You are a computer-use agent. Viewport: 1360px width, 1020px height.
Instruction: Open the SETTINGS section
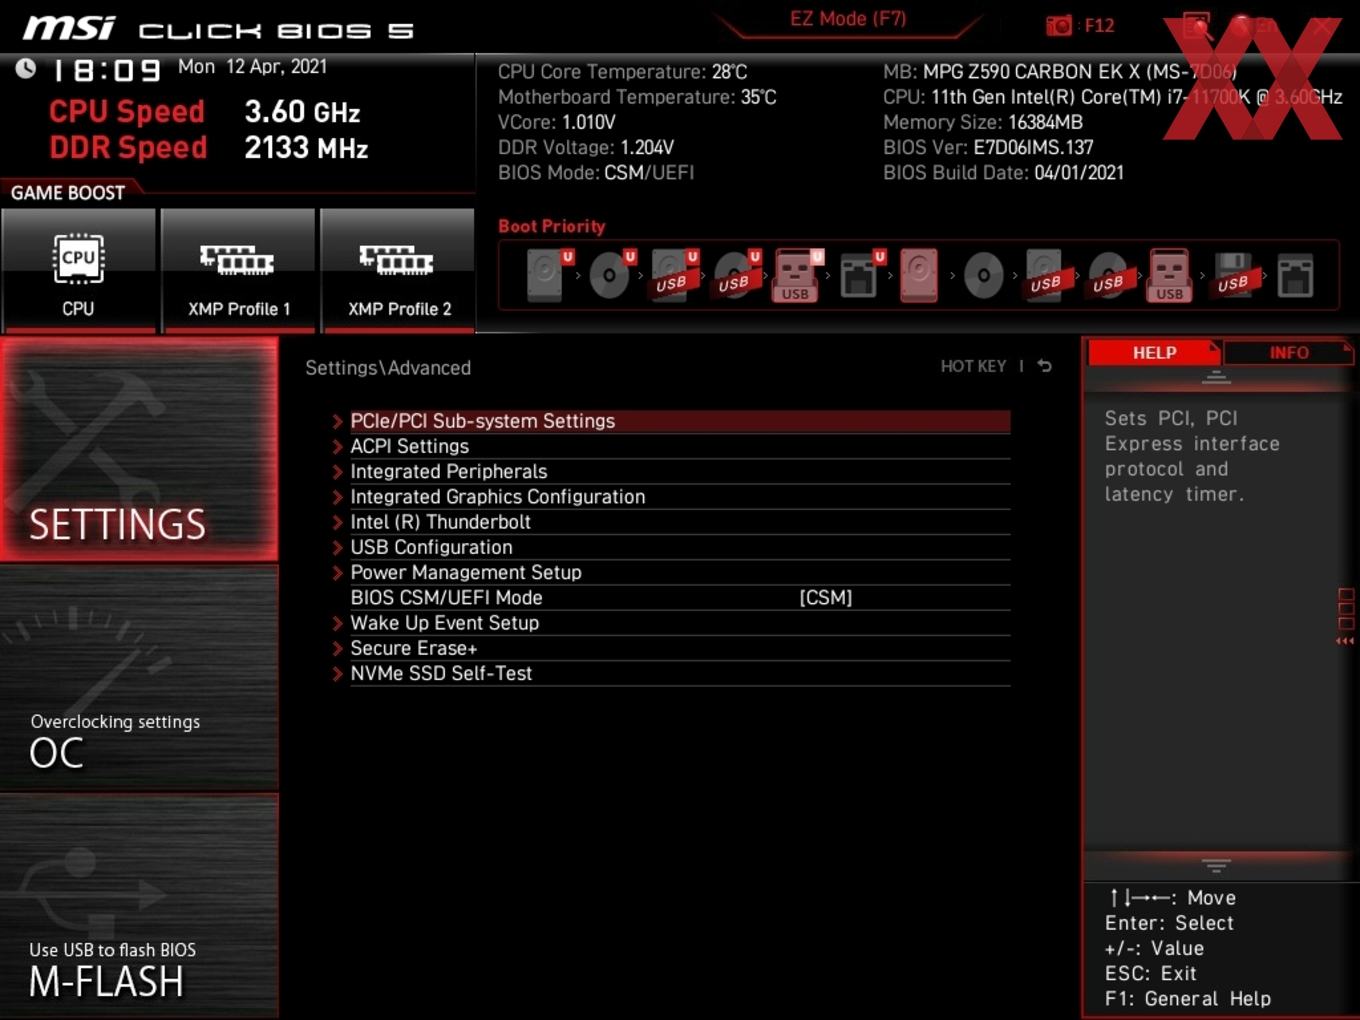pos(139,449)
